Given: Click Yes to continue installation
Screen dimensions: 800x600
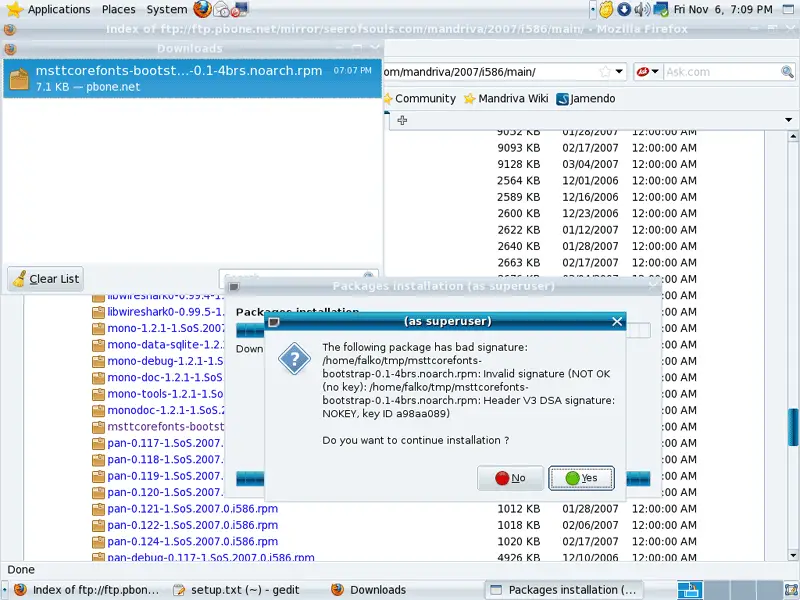Looking at the screenshot, I should click(581, 478).
